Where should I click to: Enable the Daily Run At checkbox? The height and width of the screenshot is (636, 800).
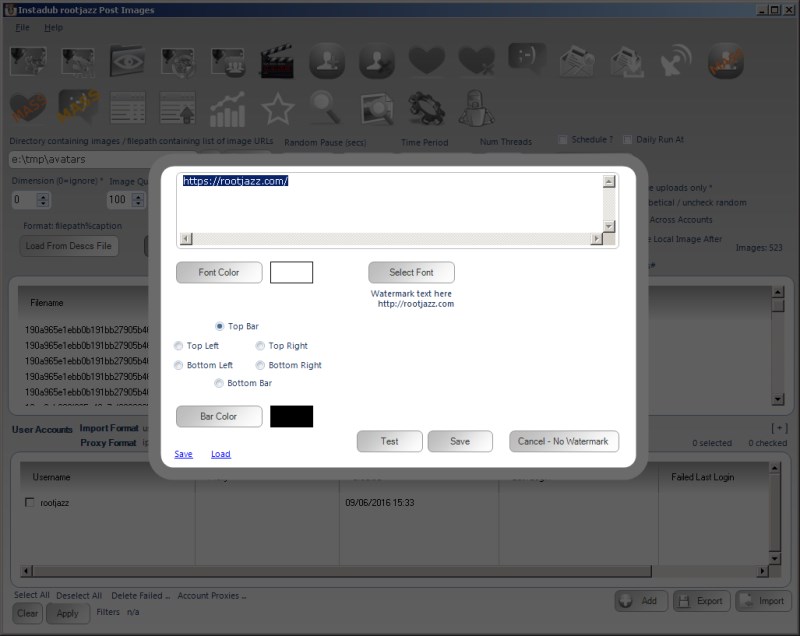(628, 140)
